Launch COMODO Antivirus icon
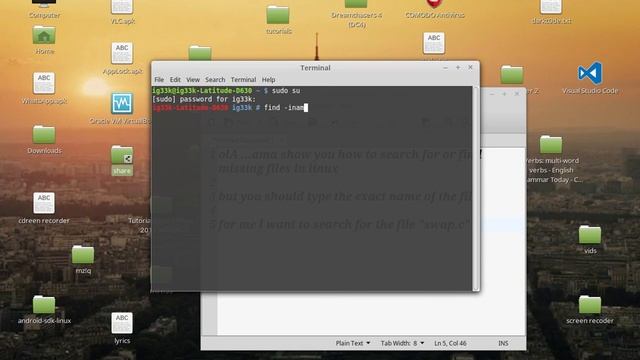 point(434,4)
